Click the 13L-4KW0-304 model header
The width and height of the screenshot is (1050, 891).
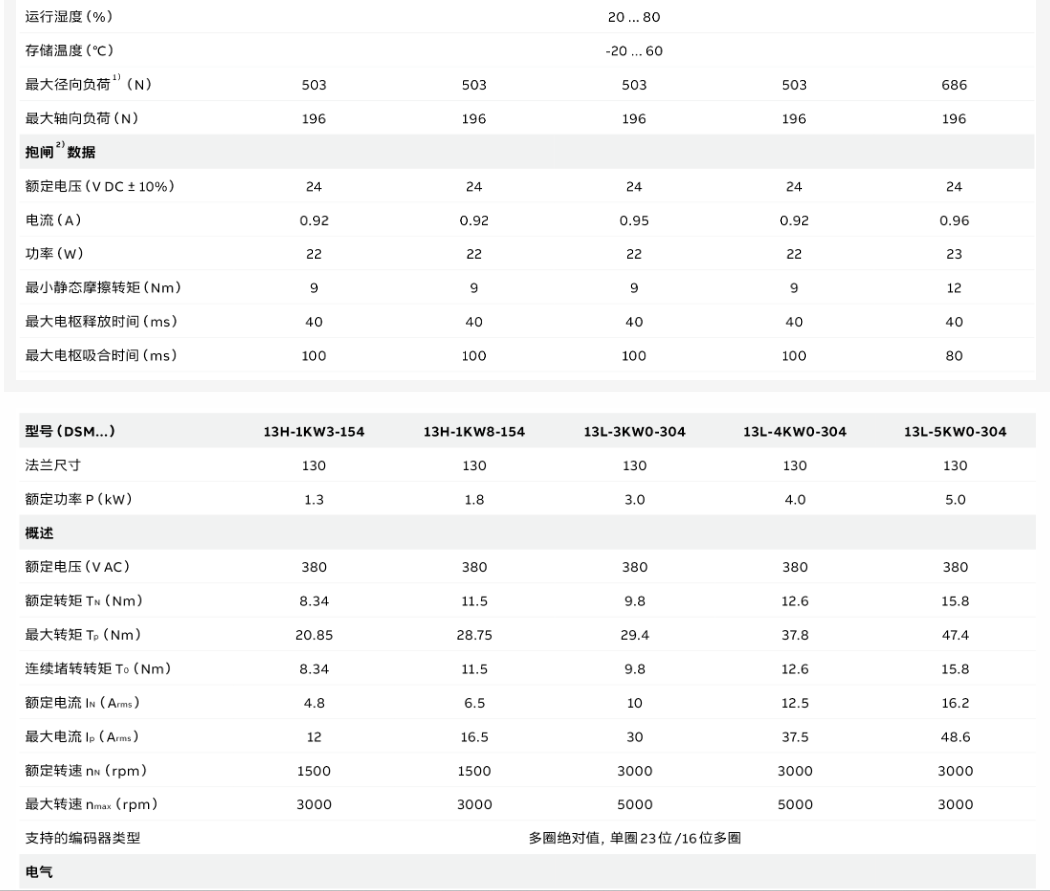pyautogui.click(x=795, y=432)
